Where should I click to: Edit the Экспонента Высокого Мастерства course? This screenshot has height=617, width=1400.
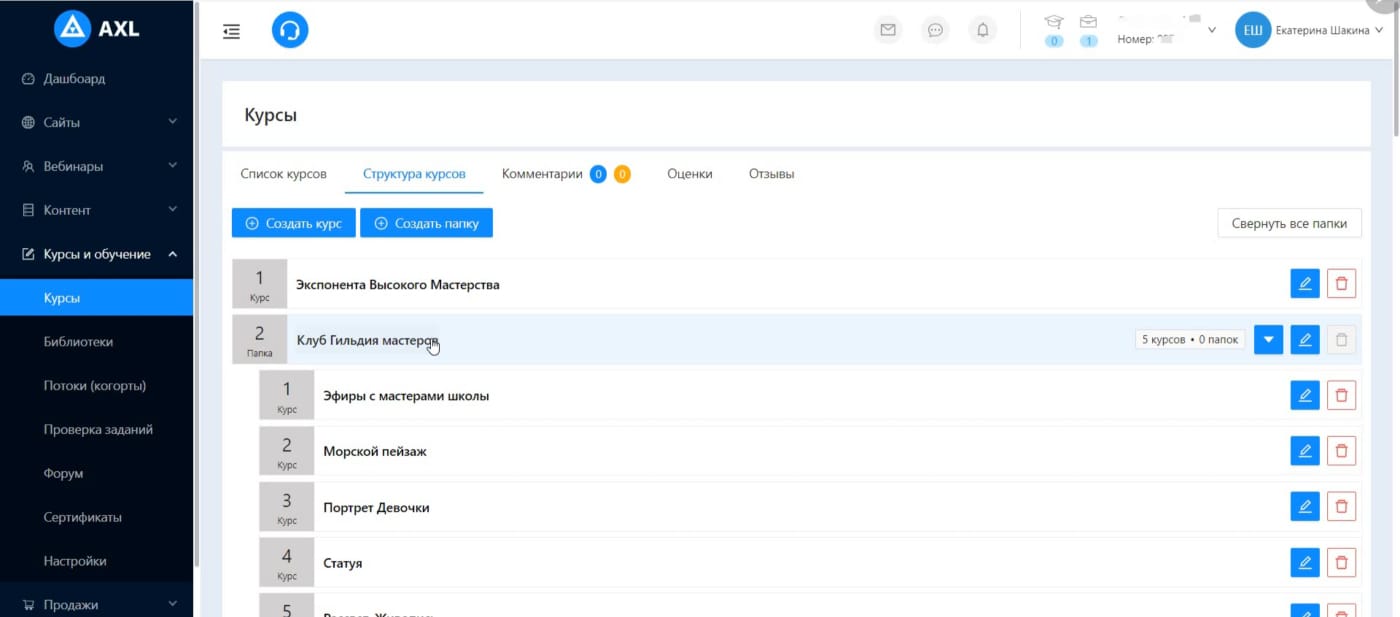click(x=1304, y=284)
